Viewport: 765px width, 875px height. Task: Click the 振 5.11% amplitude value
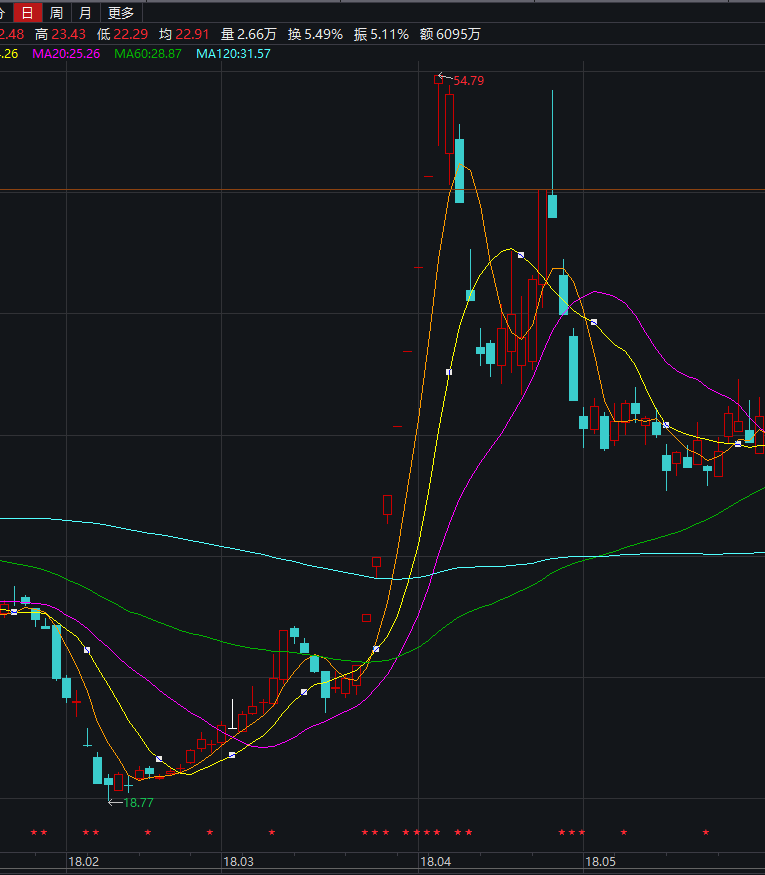[381, 34]
